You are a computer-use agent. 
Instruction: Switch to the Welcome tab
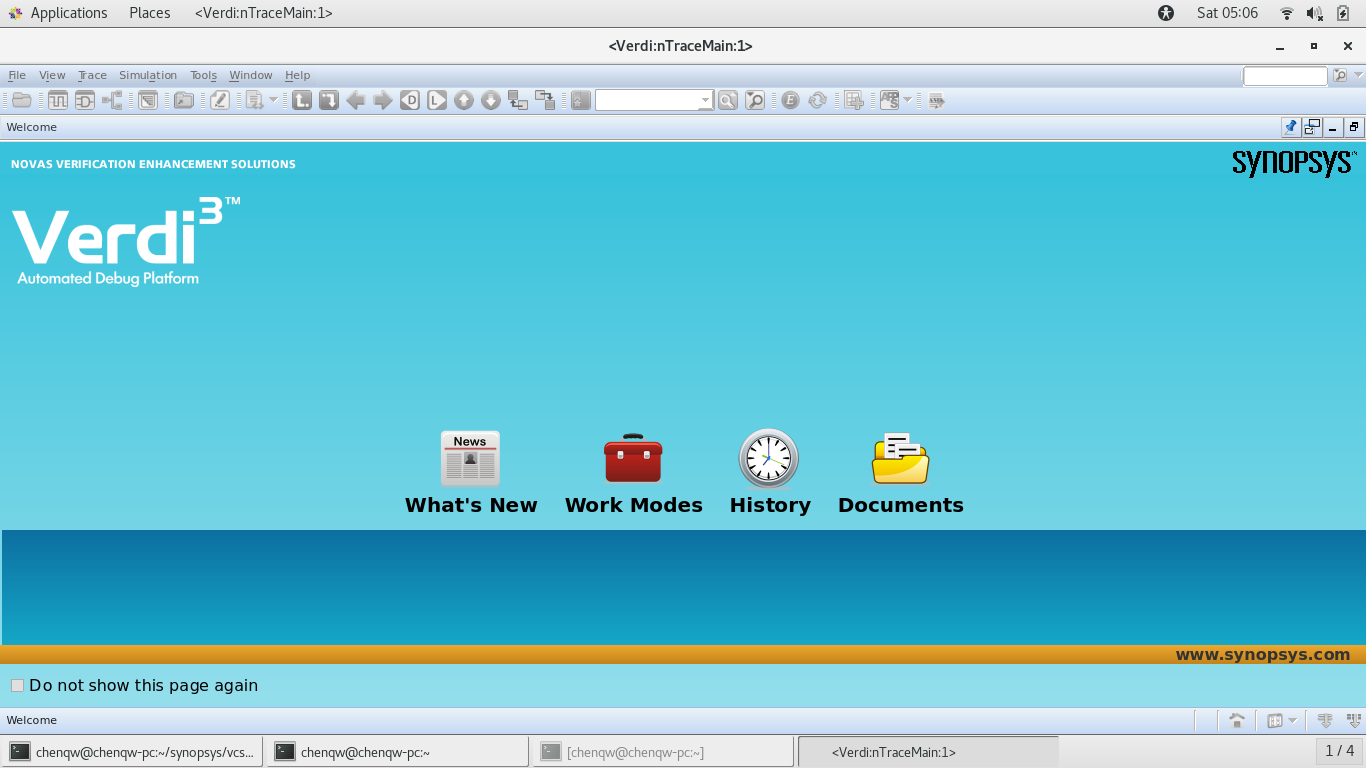click(32, 720)
